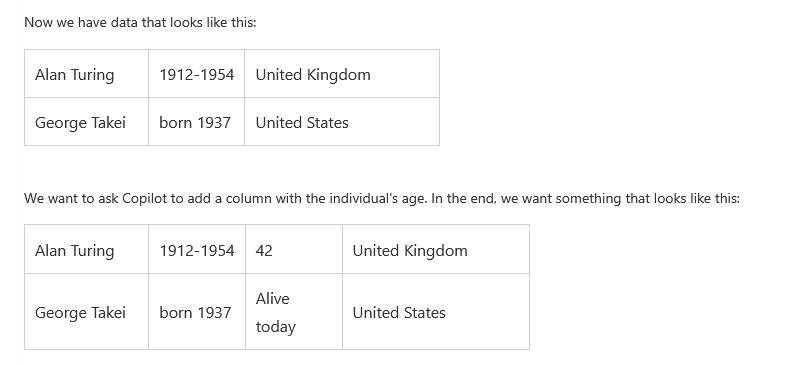
Task: Click George Takei cell in second table
Action: [x=86, y=312]
